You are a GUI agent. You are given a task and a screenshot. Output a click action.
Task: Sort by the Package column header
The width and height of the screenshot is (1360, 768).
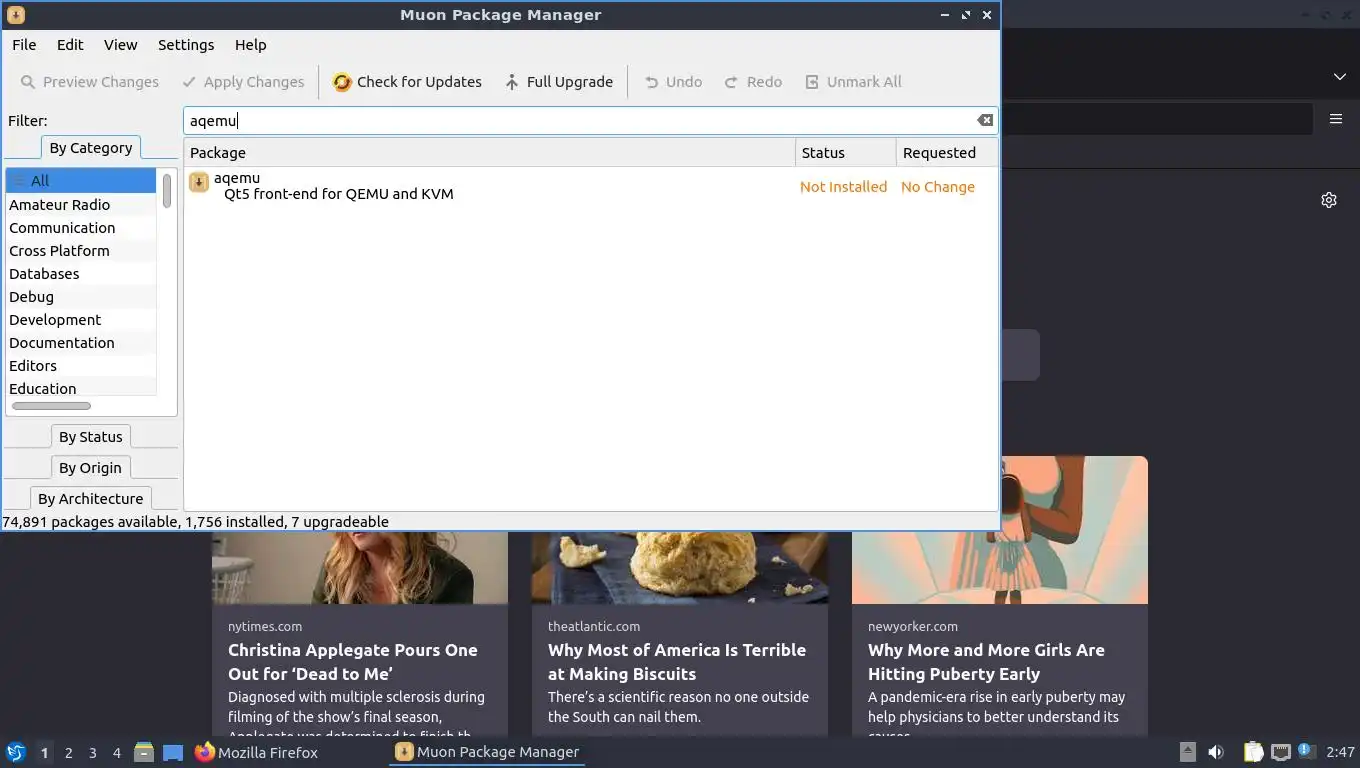490,153
